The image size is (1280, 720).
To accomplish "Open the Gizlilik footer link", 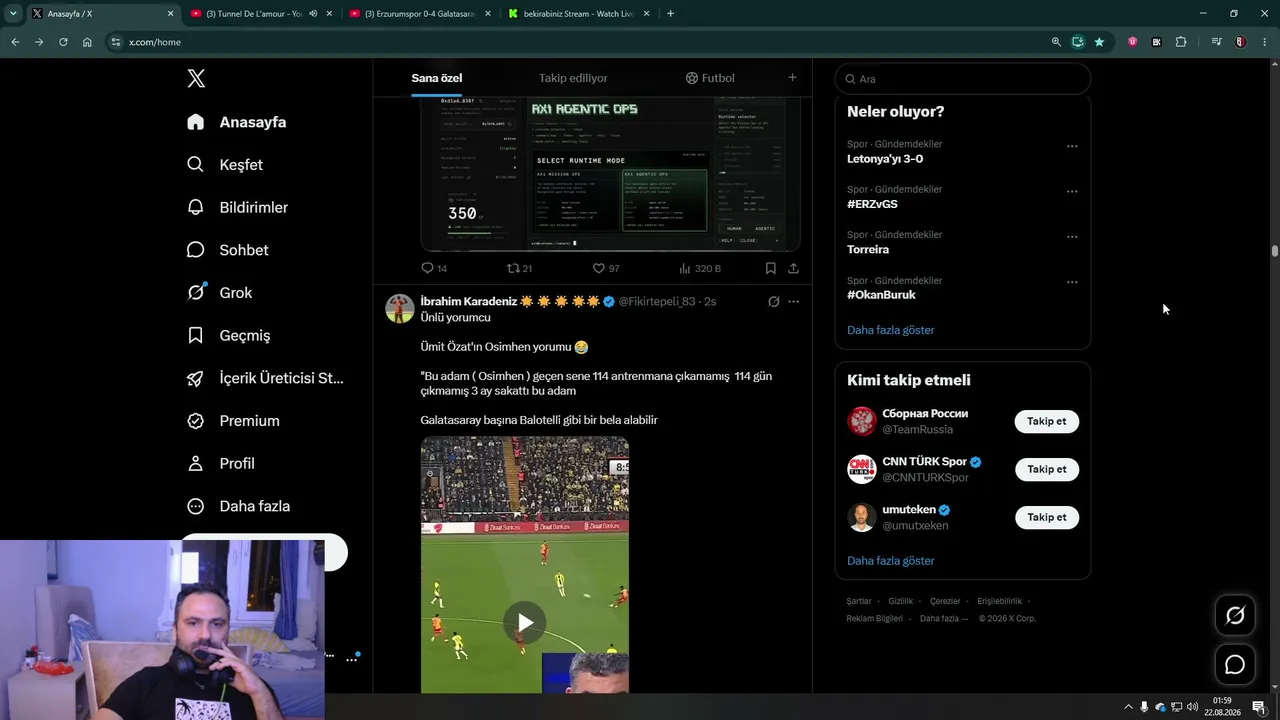I will pos(901,601).
